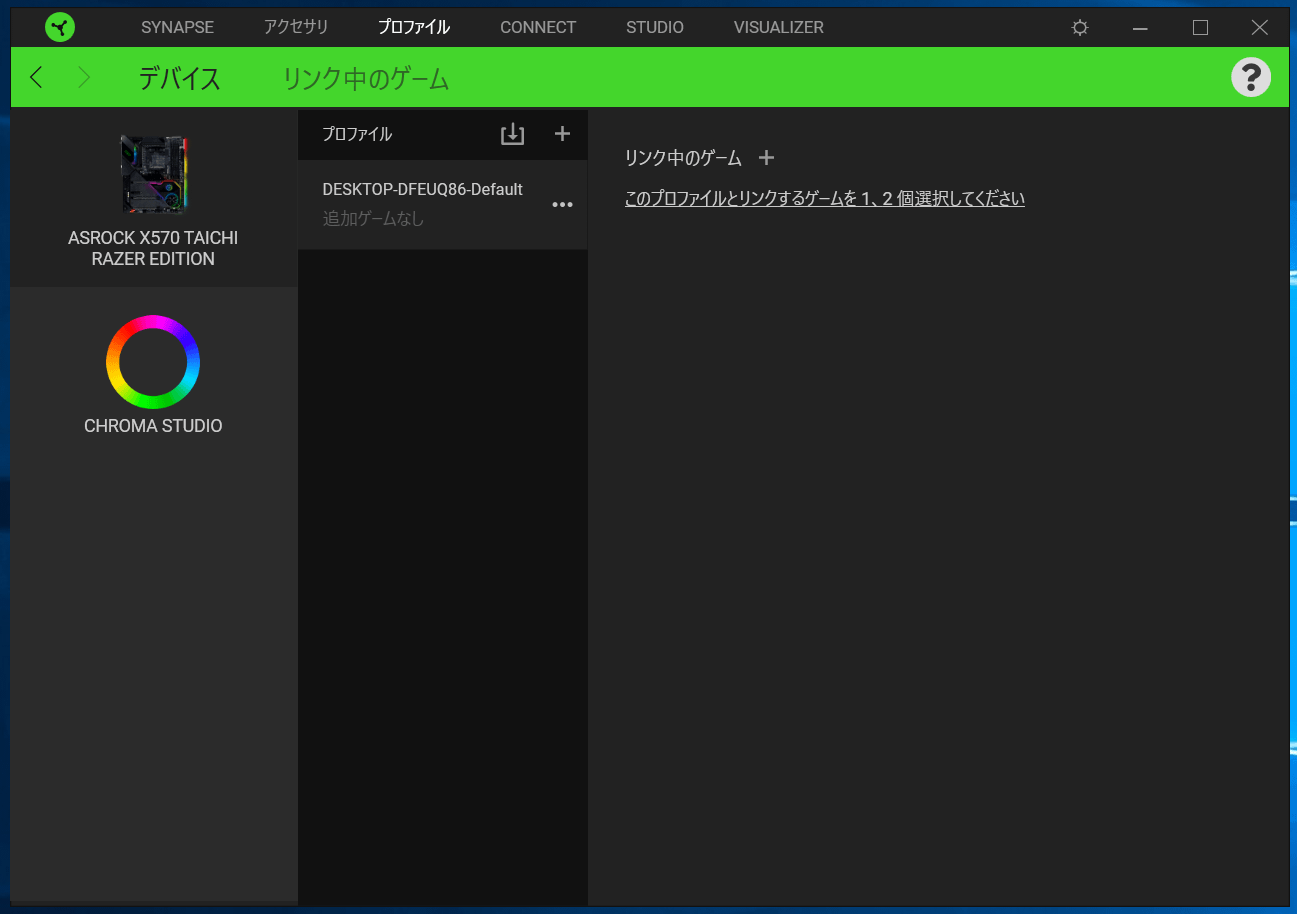Open the リンク中のゲーム subtab

click(366, 78)
